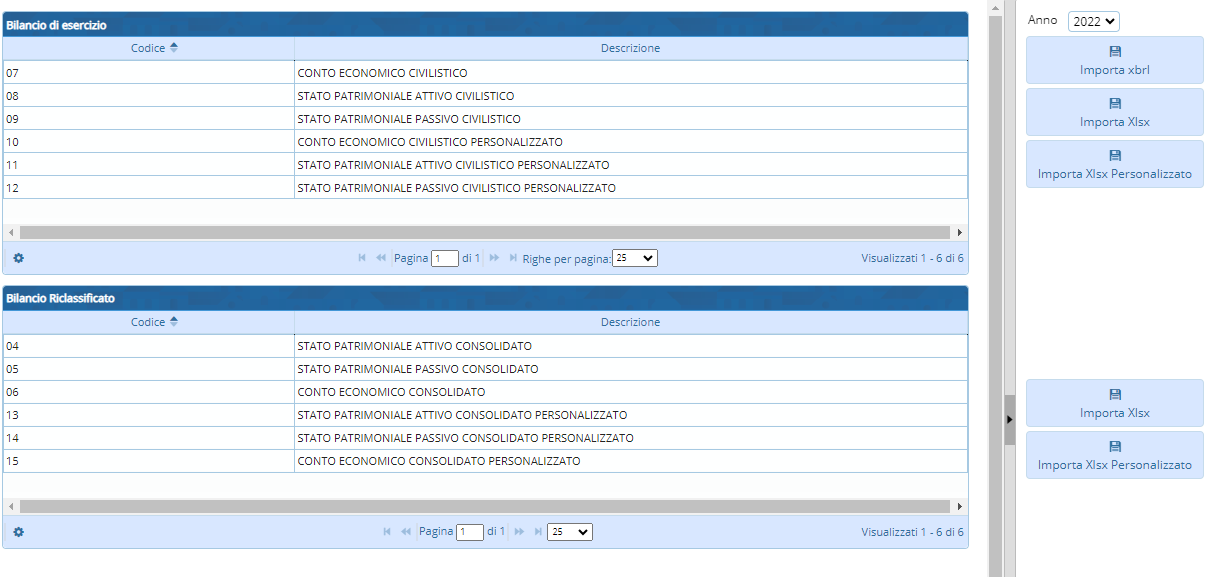The image size is (1213, 577).
Task: Click page number field in Bilancio di esercizio
Action: tap(444, 258)
